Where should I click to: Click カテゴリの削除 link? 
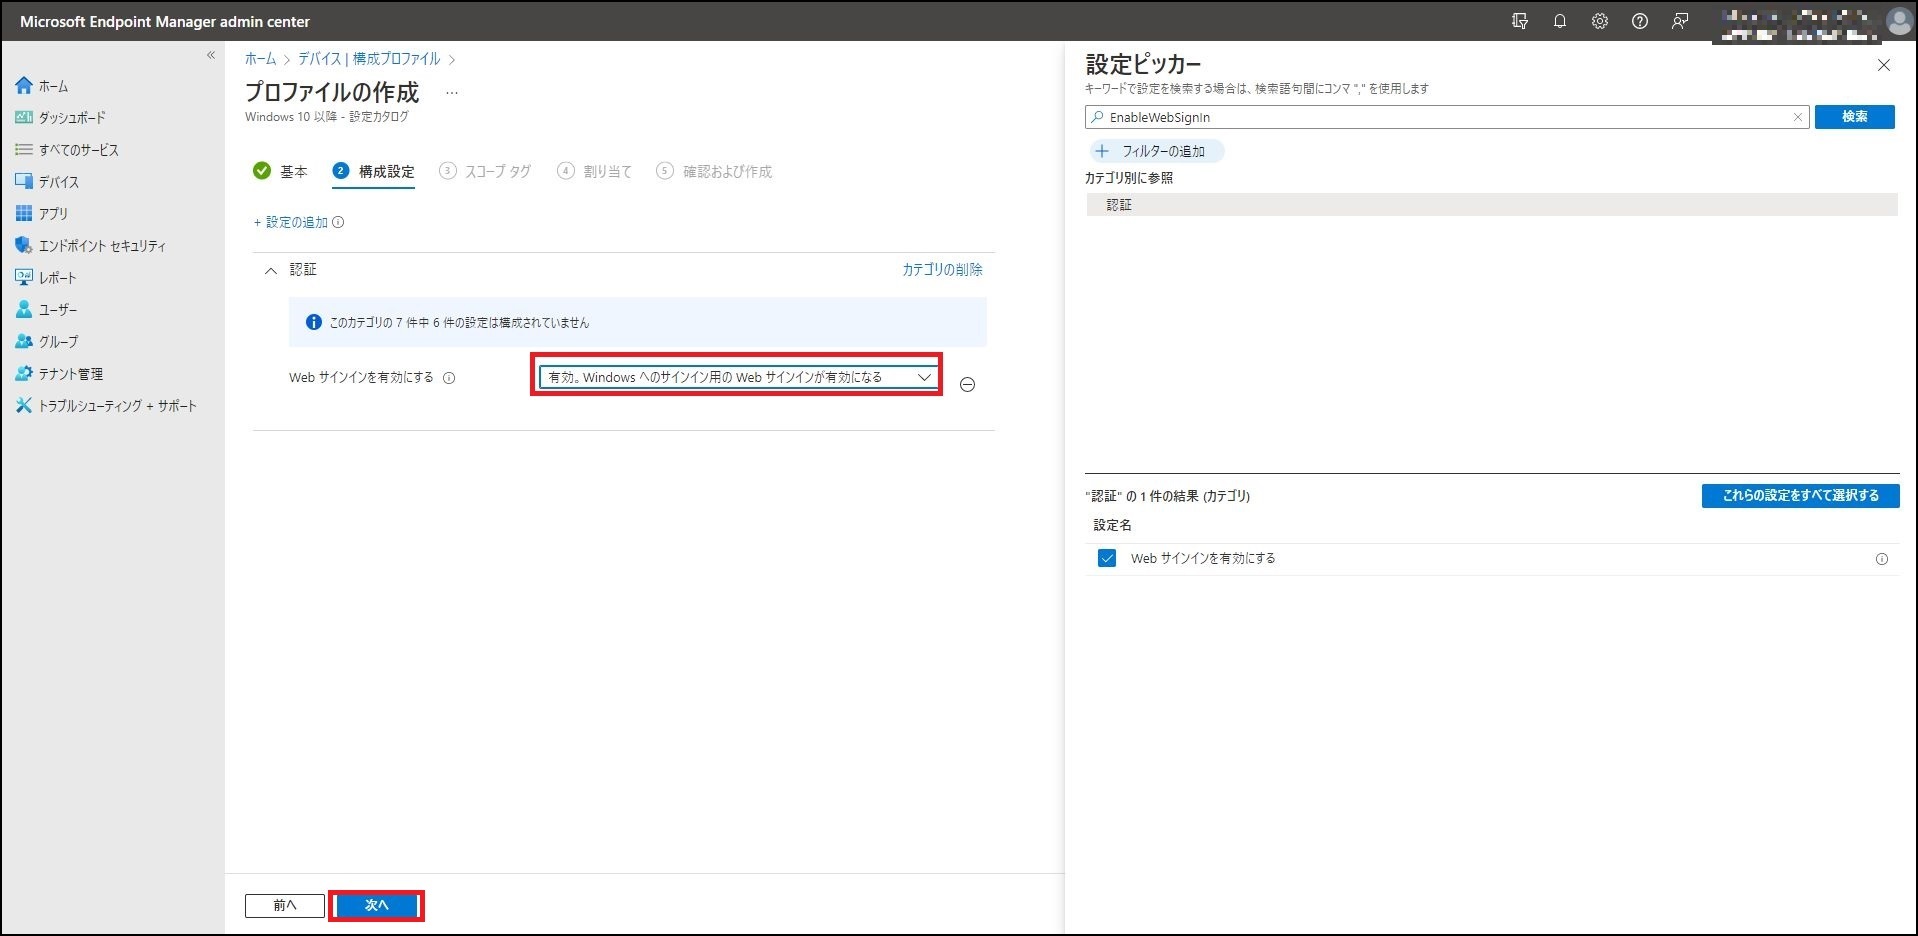pos(942,270)
